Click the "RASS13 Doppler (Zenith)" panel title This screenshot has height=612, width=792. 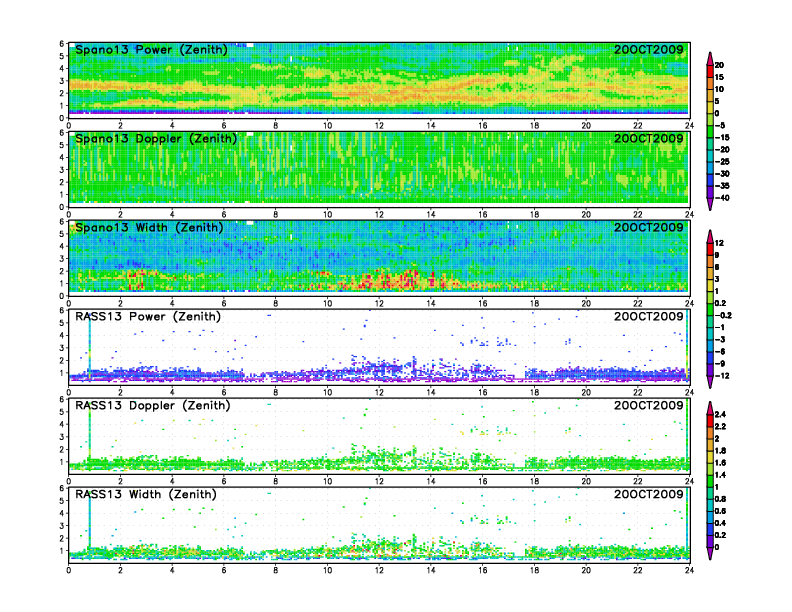[153, 405]
